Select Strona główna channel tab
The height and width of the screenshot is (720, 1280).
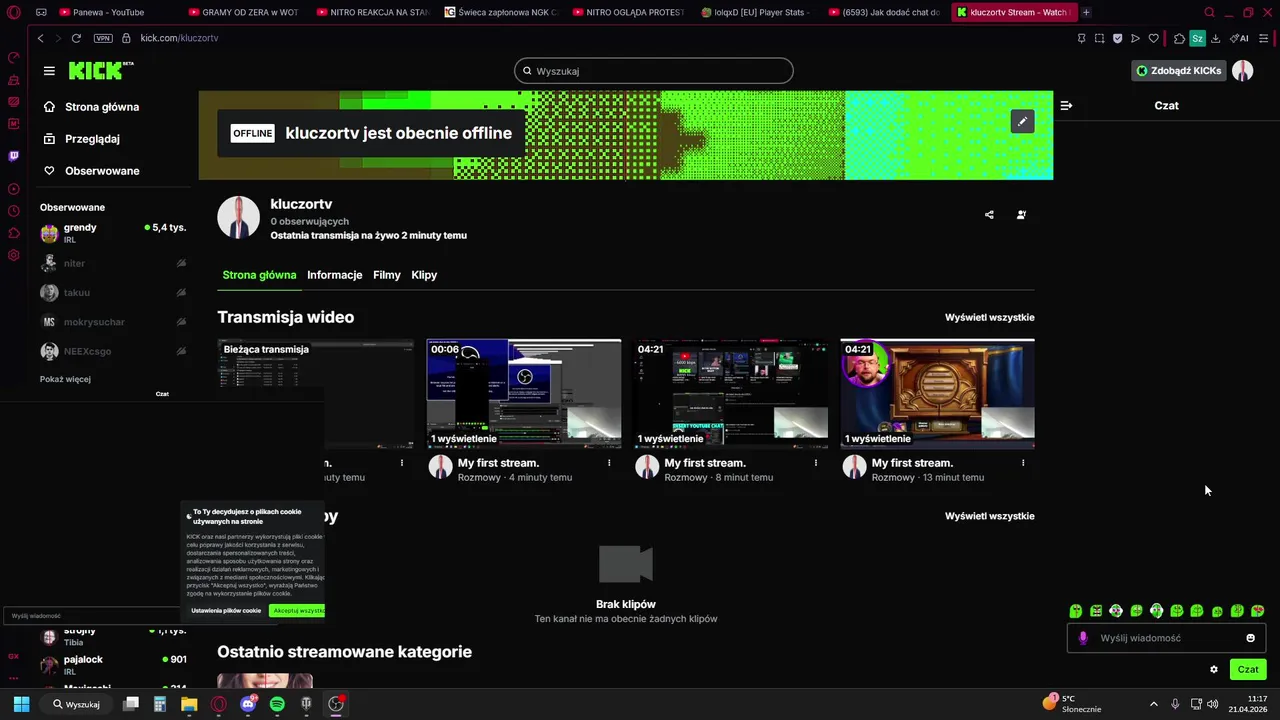pyautogui.click(x=259, y=275)
